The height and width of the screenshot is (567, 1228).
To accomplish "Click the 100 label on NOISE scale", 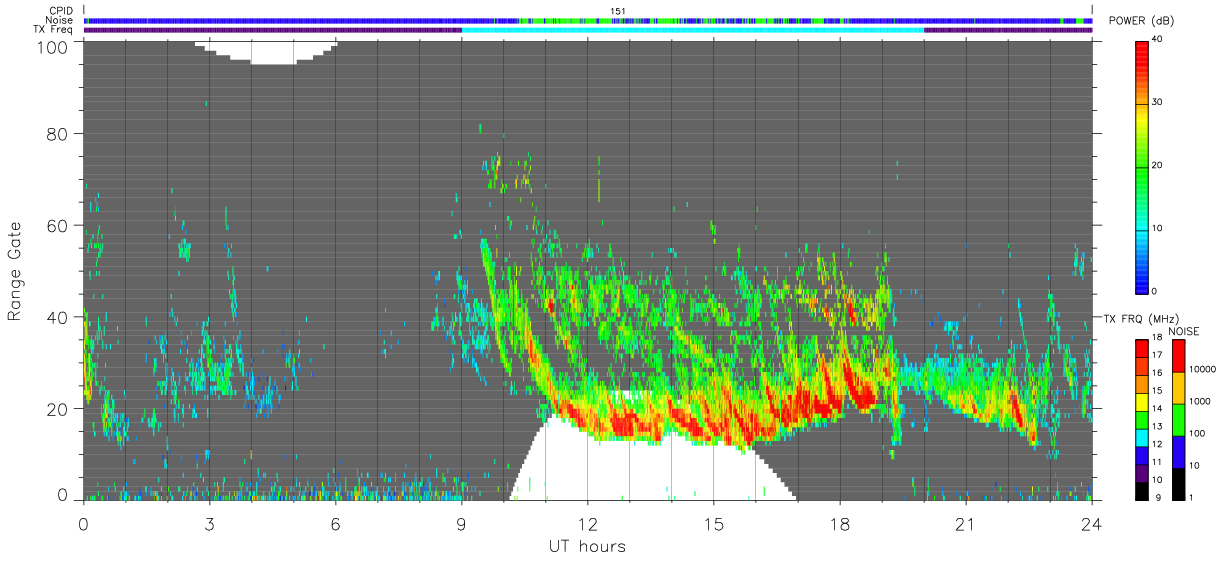I will coord(1197,433).
